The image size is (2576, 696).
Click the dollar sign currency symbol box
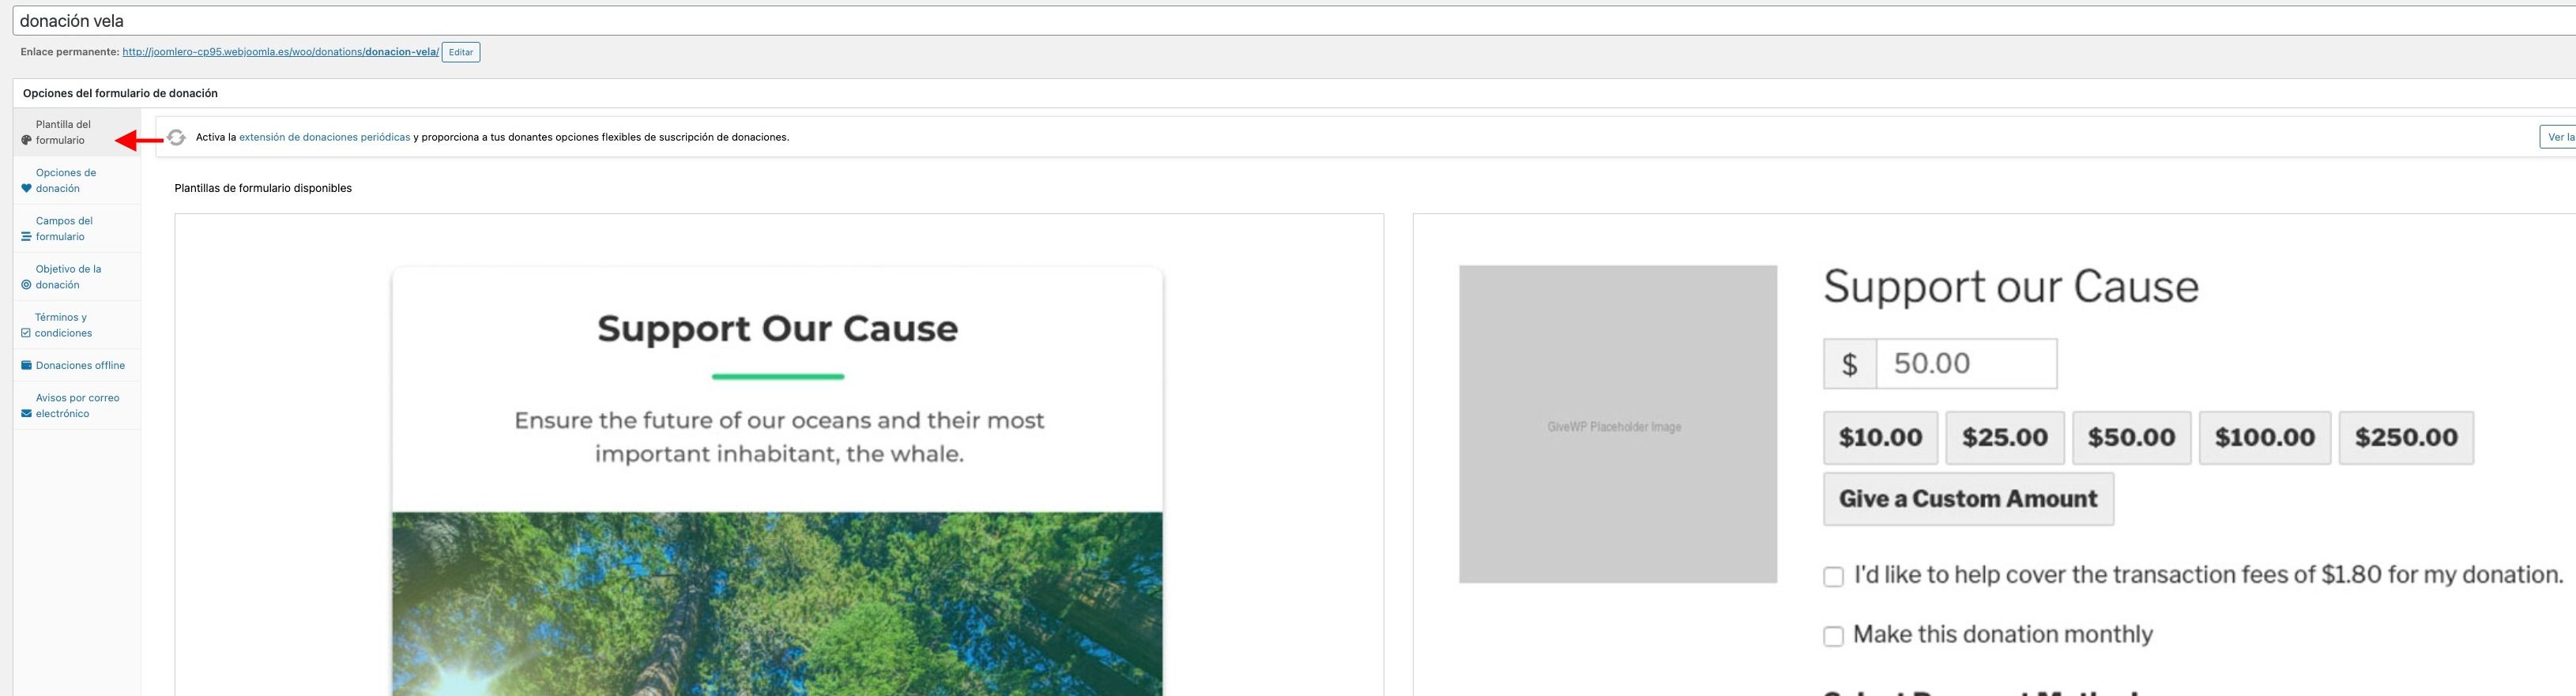click(1850, 363)
